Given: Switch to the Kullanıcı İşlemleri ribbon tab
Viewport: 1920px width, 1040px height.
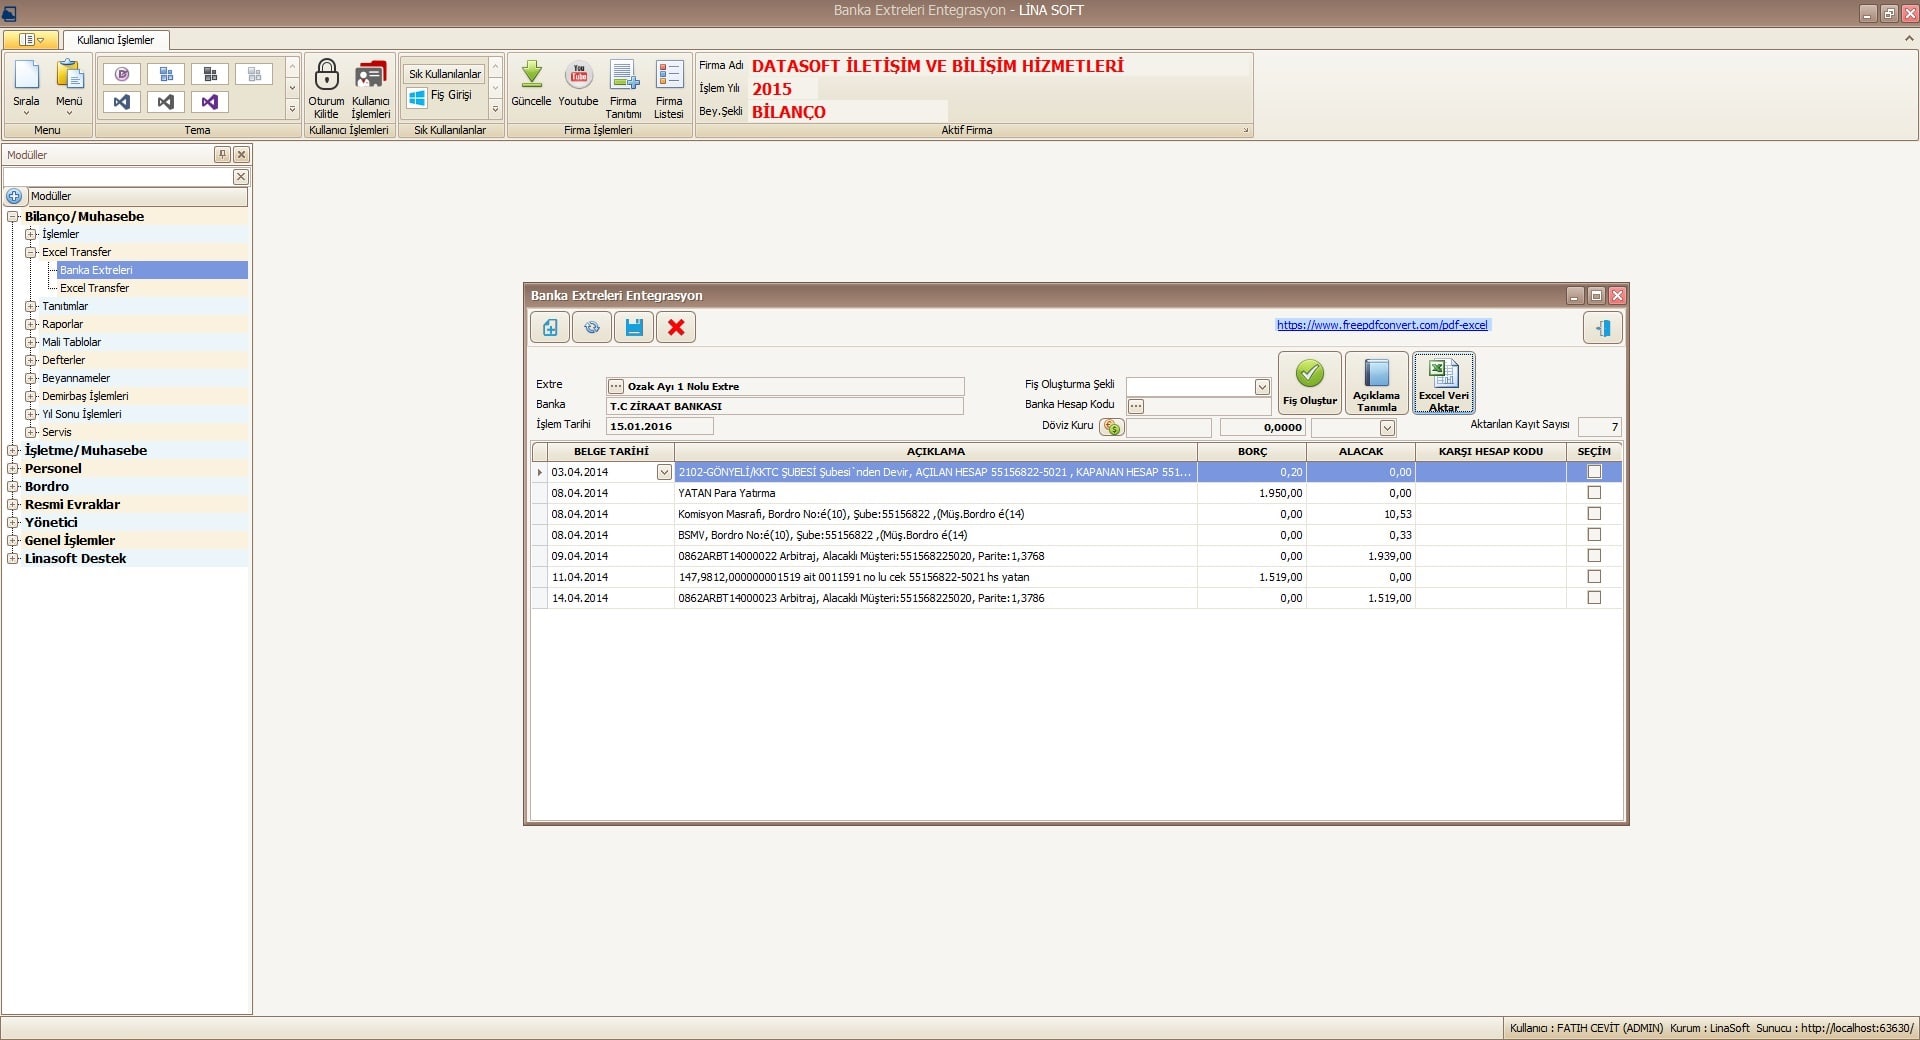Looking at the screenshot, I should click(116, 40).
